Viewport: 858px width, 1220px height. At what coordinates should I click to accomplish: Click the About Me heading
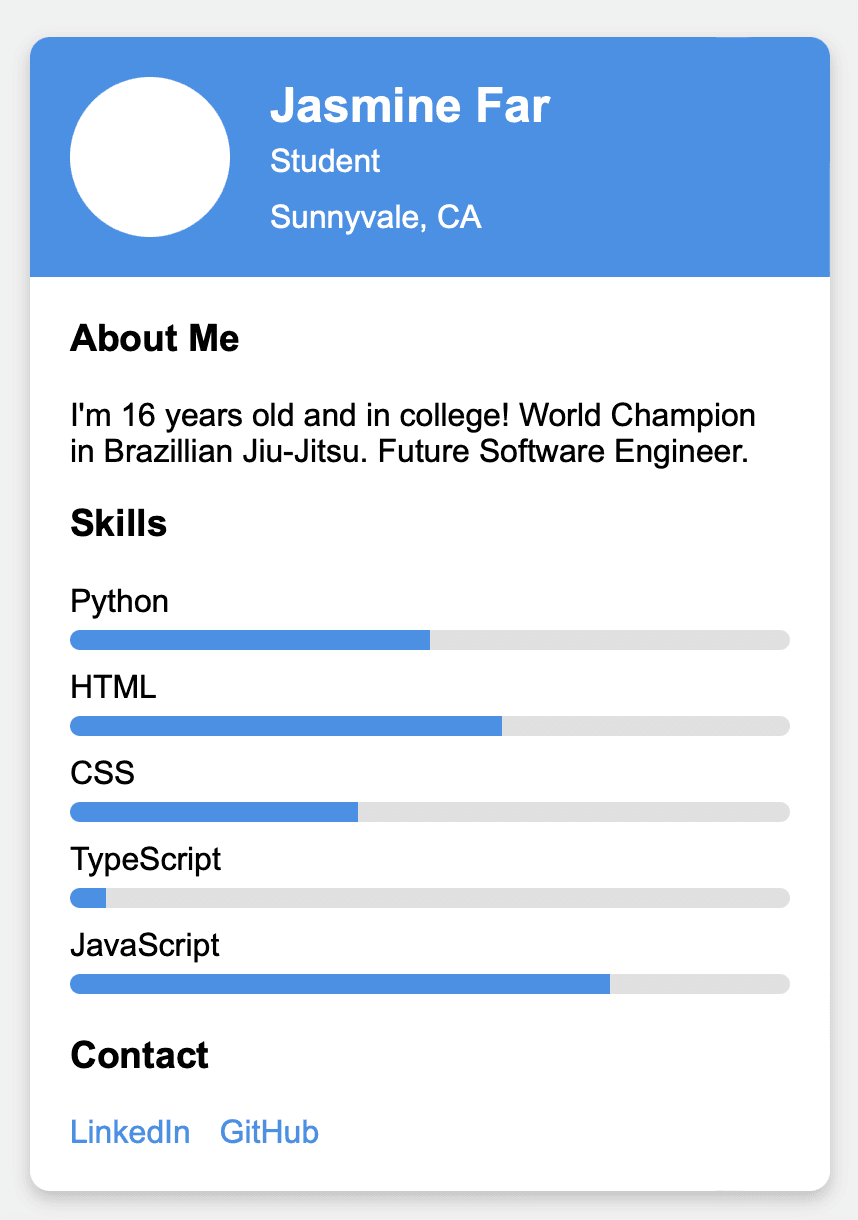click(x=155, y=339)
